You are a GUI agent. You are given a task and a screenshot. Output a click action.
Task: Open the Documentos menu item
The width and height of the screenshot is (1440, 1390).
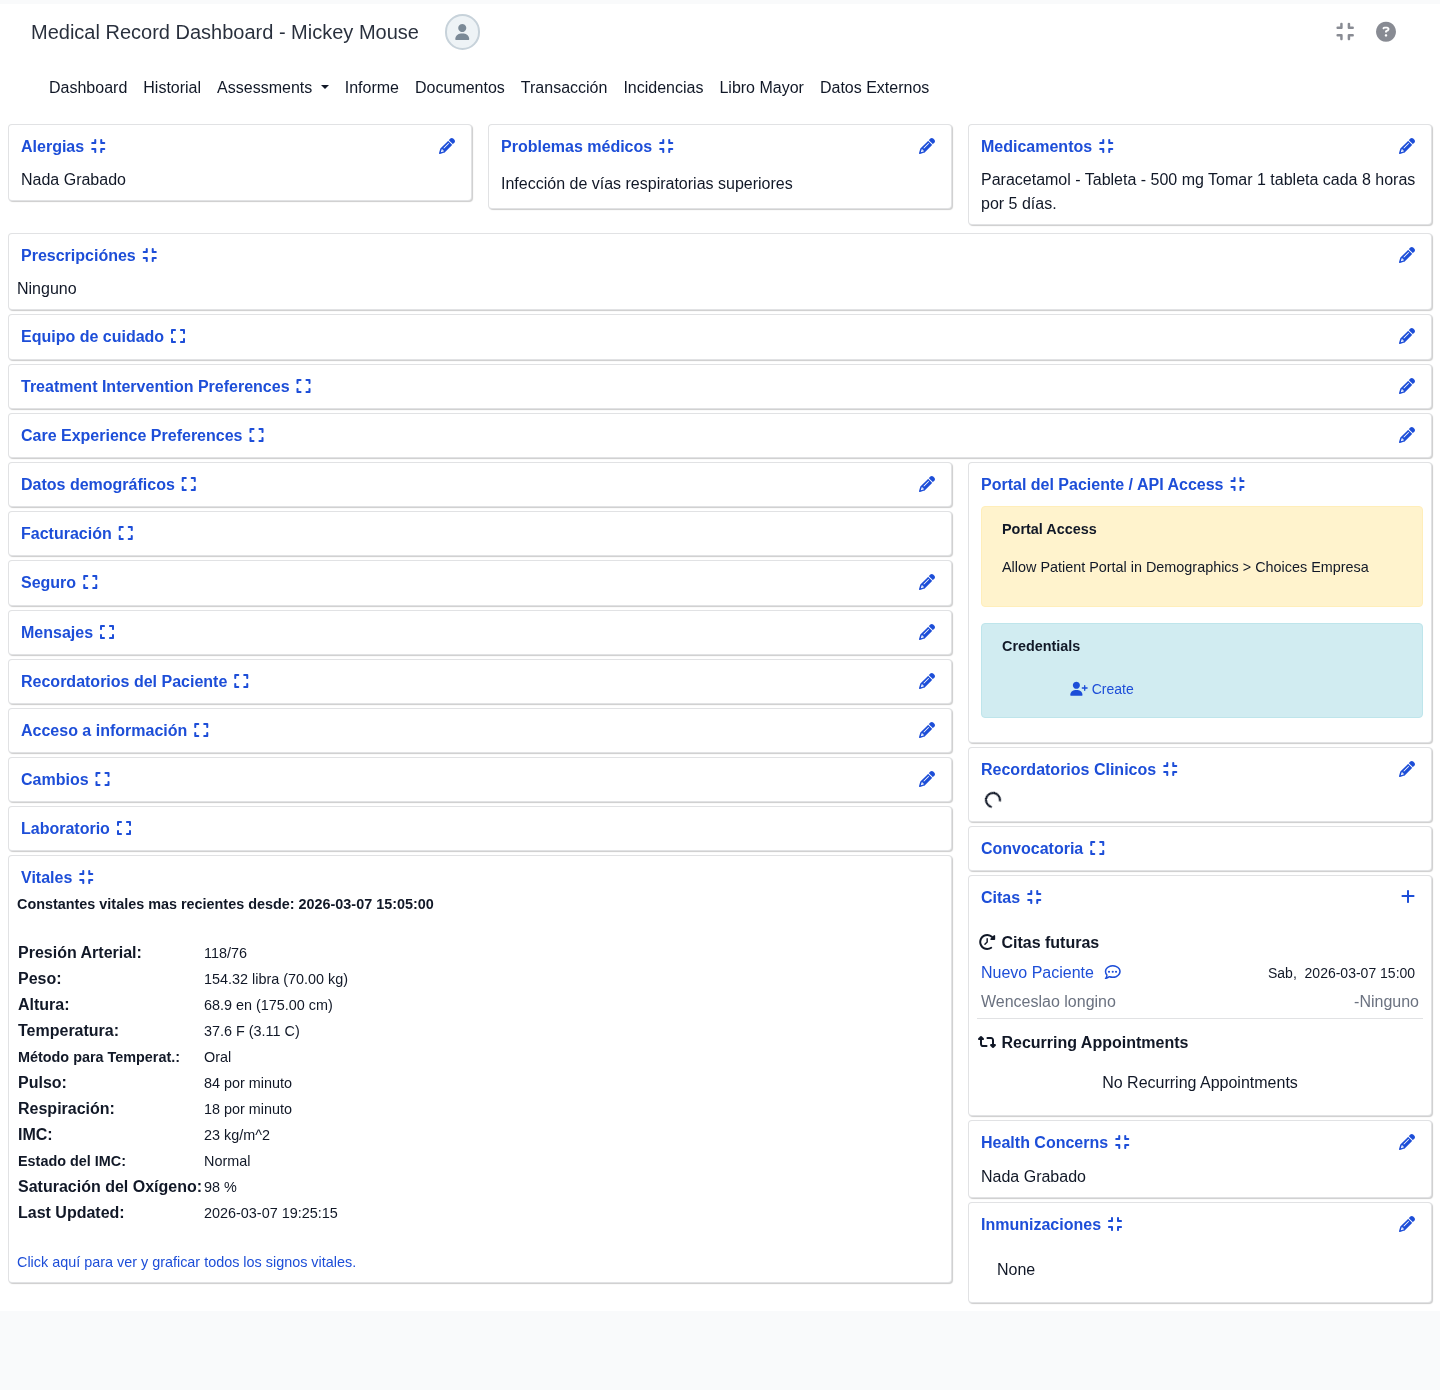click(459, 88)
